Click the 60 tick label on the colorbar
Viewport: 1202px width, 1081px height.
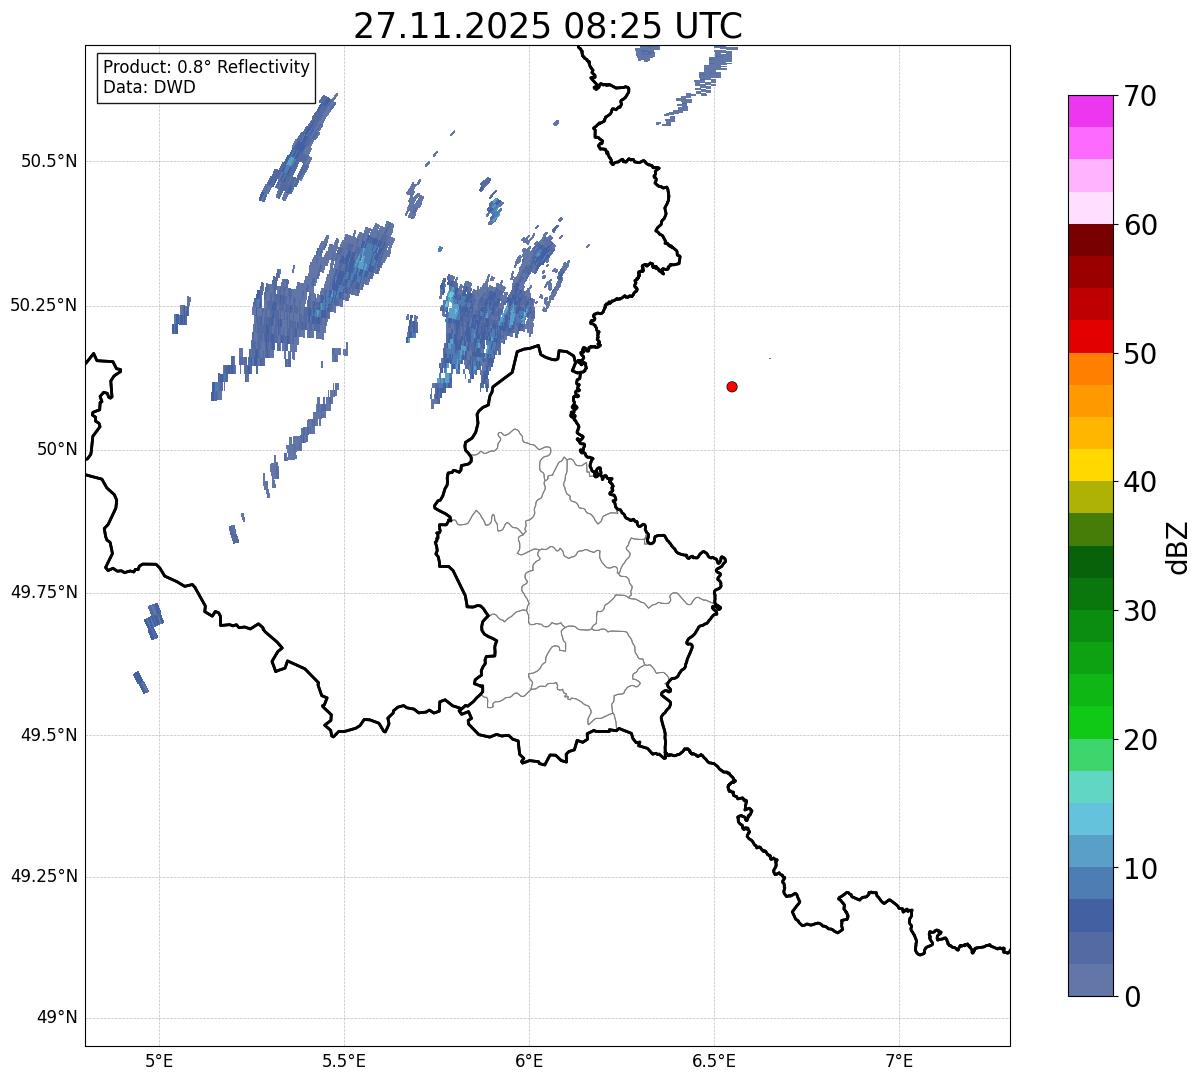pyautogui.click(x=1140, y=226)
